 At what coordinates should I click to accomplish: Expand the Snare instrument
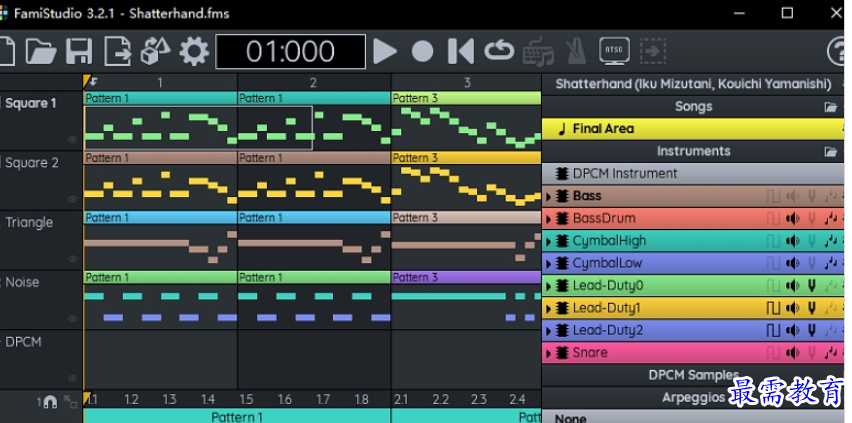(x=548, y=353)
